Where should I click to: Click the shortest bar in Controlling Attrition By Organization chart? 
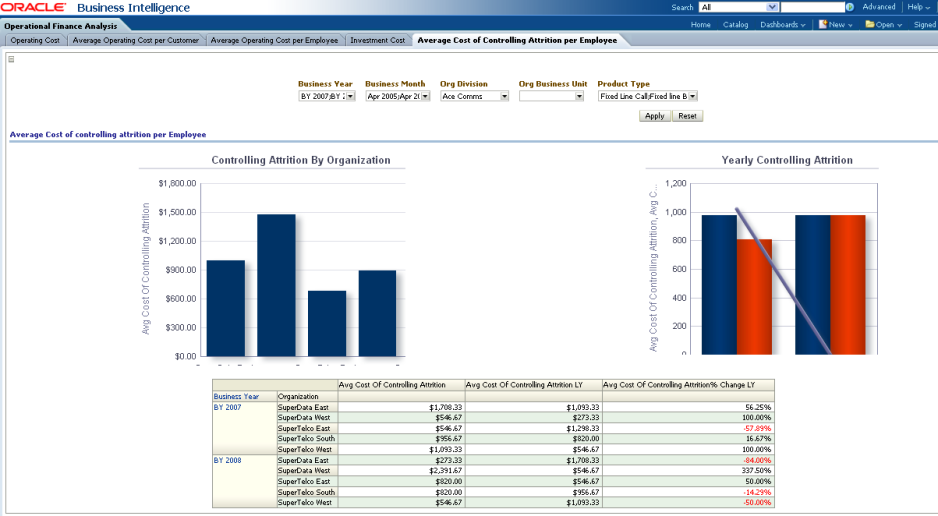coord(327,323)
